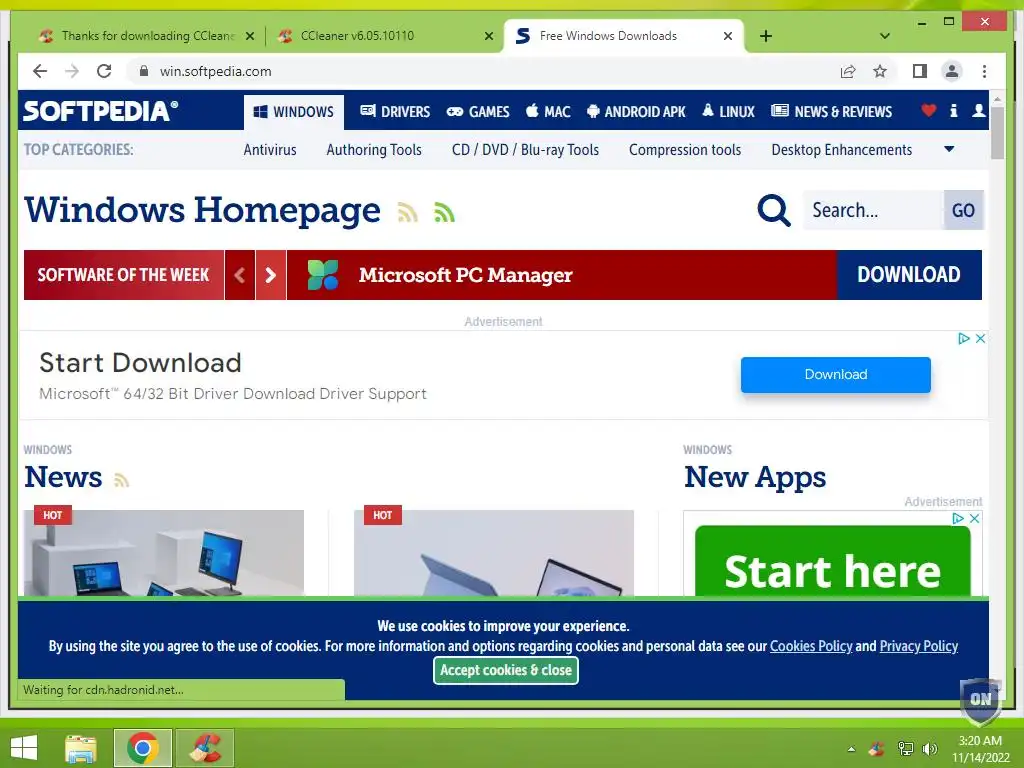Show hidden system tray icons
The width and height of the screenshot is (1024, 768).
[x=851, y=749]
